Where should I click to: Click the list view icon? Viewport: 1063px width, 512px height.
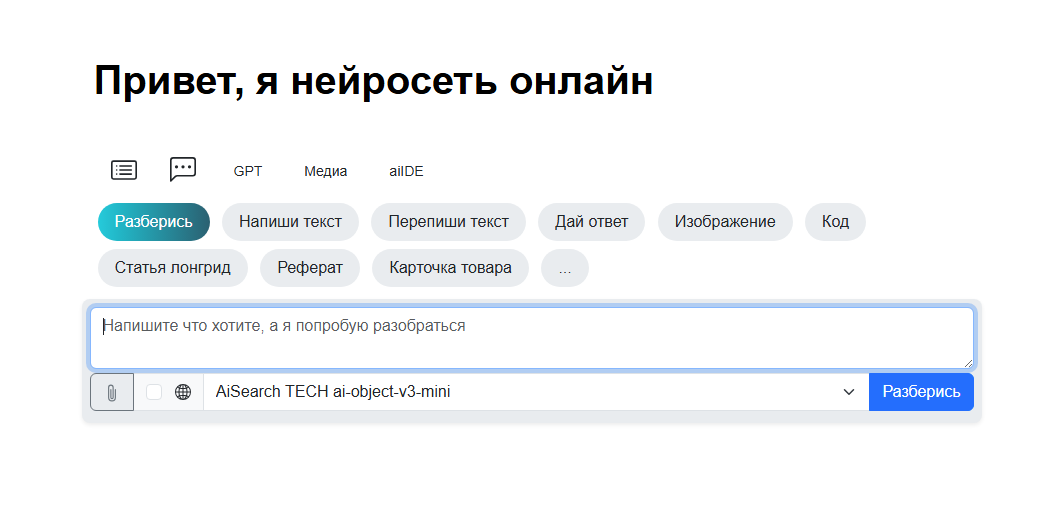pos(124,170)
